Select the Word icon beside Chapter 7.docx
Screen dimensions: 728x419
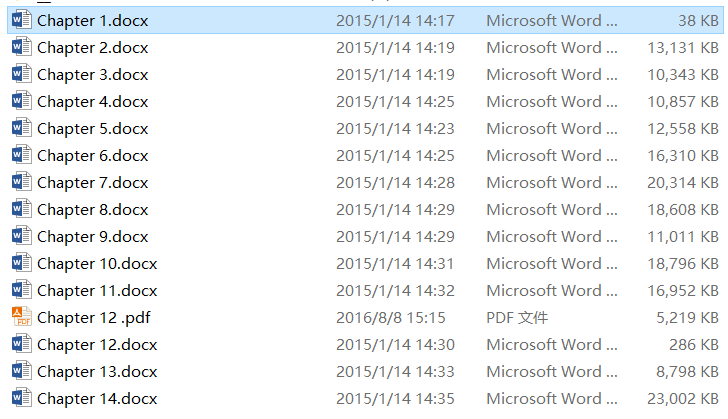pyautogui.click(x=22, y=182)
